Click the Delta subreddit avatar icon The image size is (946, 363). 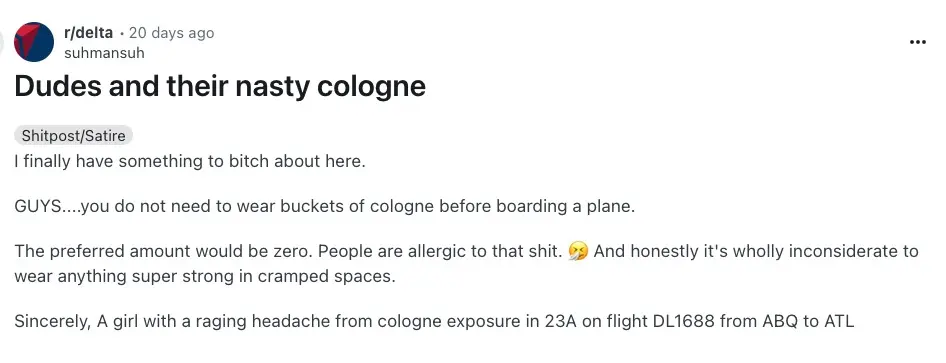pos(34,42)
